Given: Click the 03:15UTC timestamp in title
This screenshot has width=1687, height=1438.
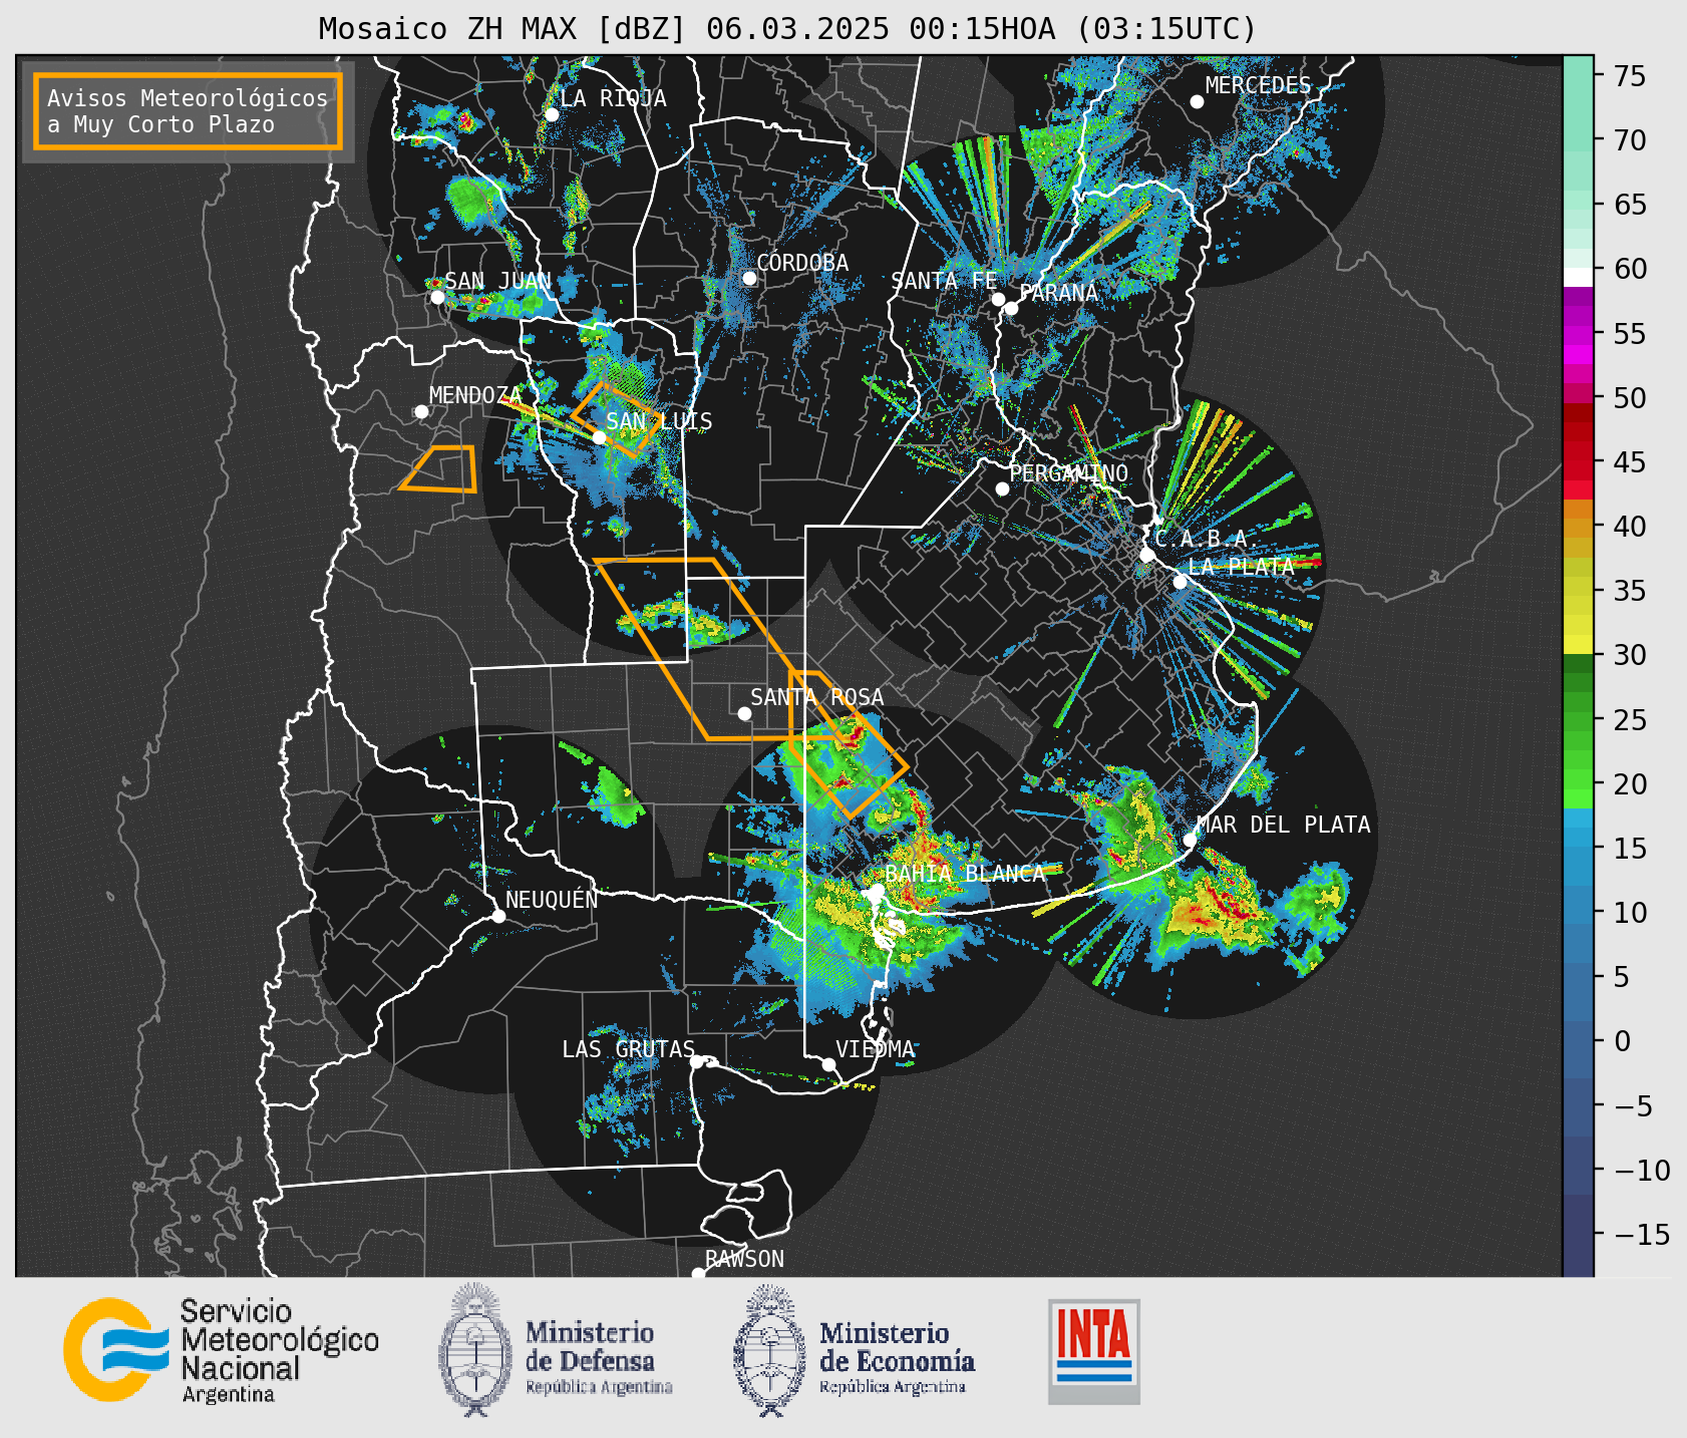Looking at the screenshot, I should (x=1165, y=29).
